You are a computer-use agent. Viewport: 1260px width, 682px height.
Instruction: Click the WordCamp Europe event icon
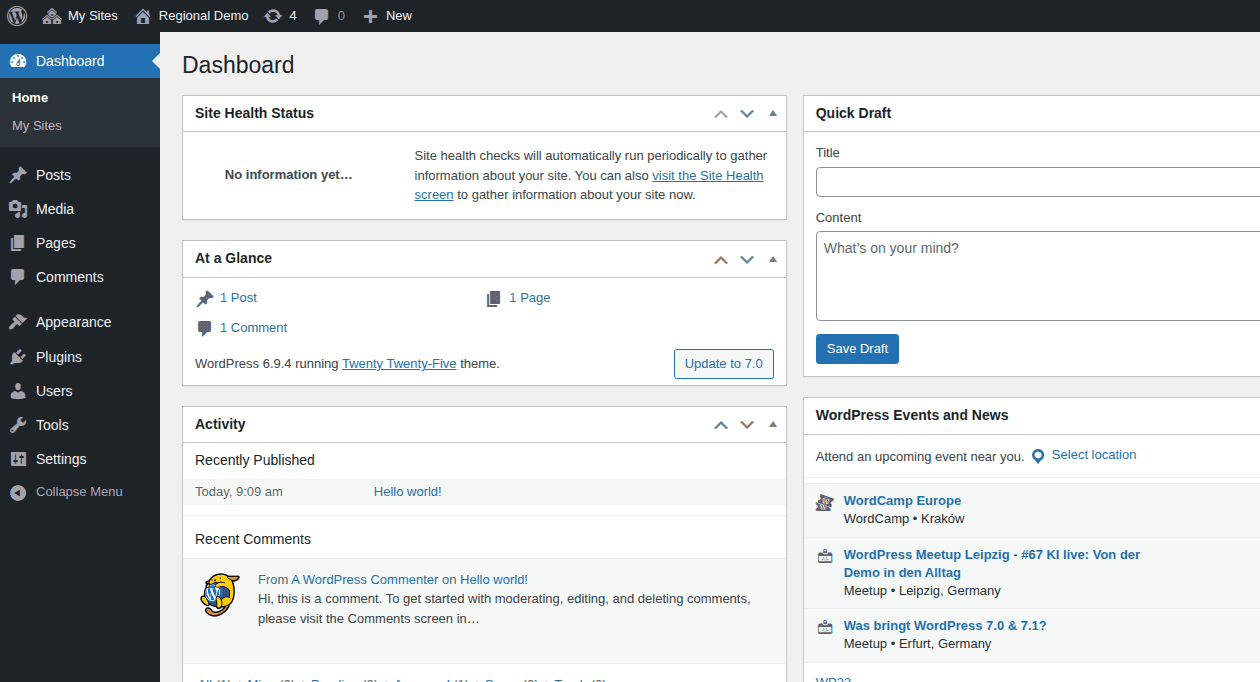(825, 502)
